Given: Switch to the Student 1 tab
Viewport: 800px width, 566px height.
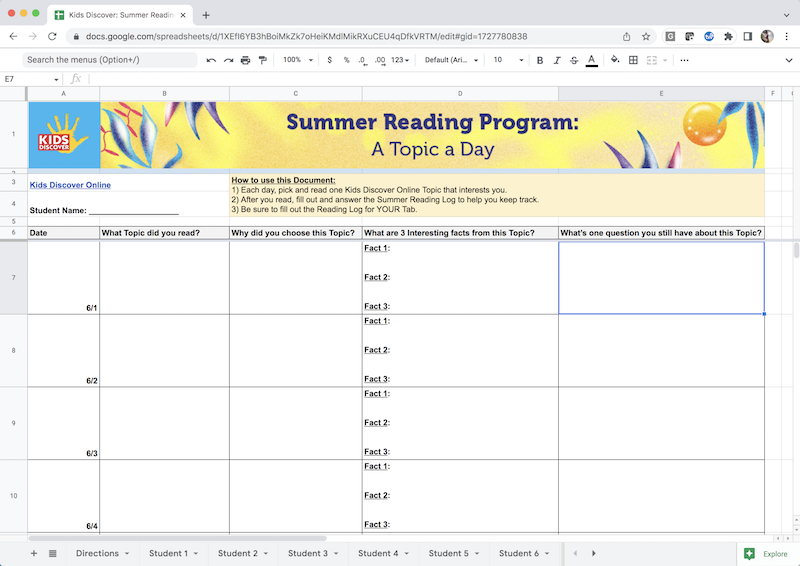Looking at the screenshot, I should (168, 553).
